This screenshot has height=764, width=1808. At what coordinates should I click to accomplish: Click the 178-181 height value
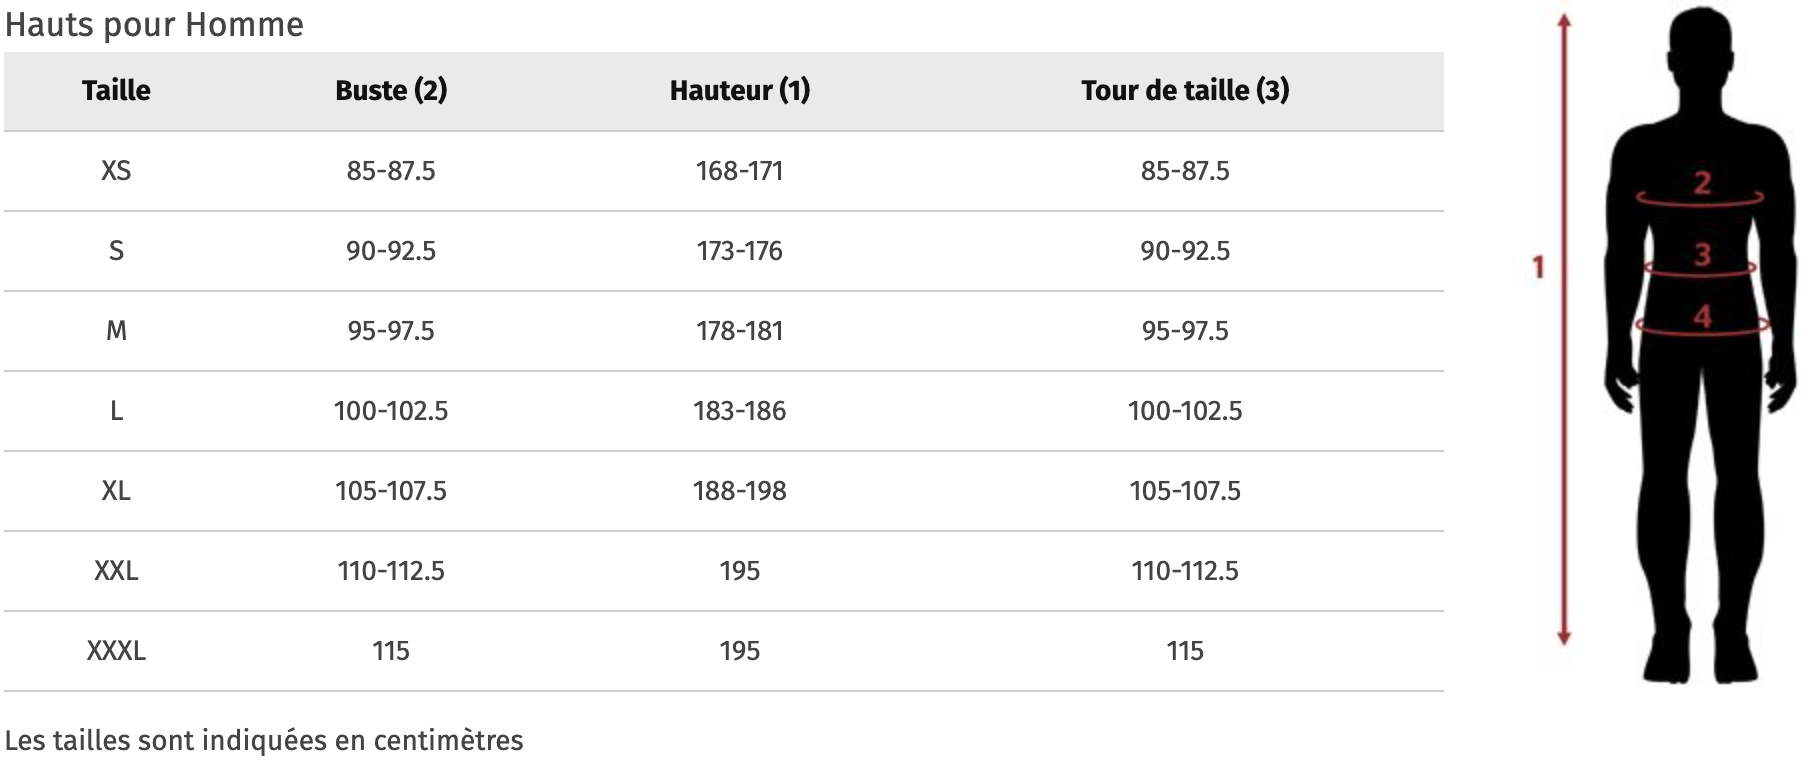click(x=740, y=331)
